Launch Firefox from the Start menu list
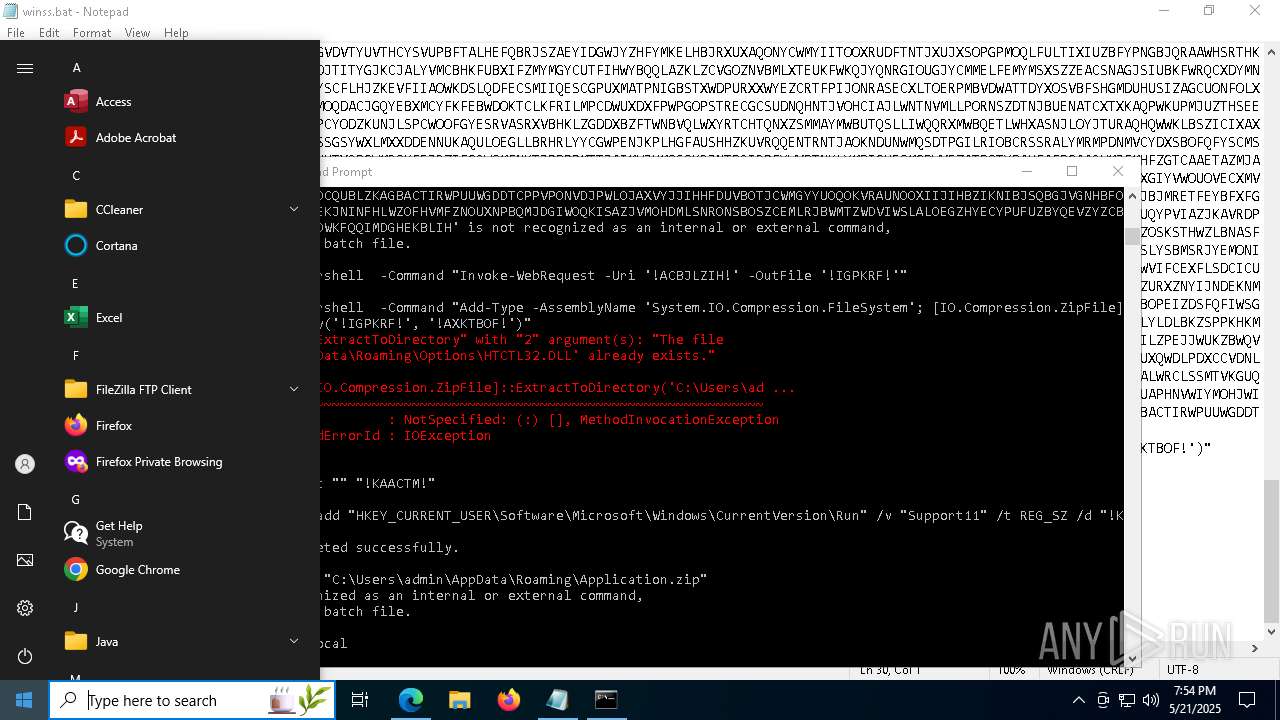Screen dimensions: 1280x720 180,425
